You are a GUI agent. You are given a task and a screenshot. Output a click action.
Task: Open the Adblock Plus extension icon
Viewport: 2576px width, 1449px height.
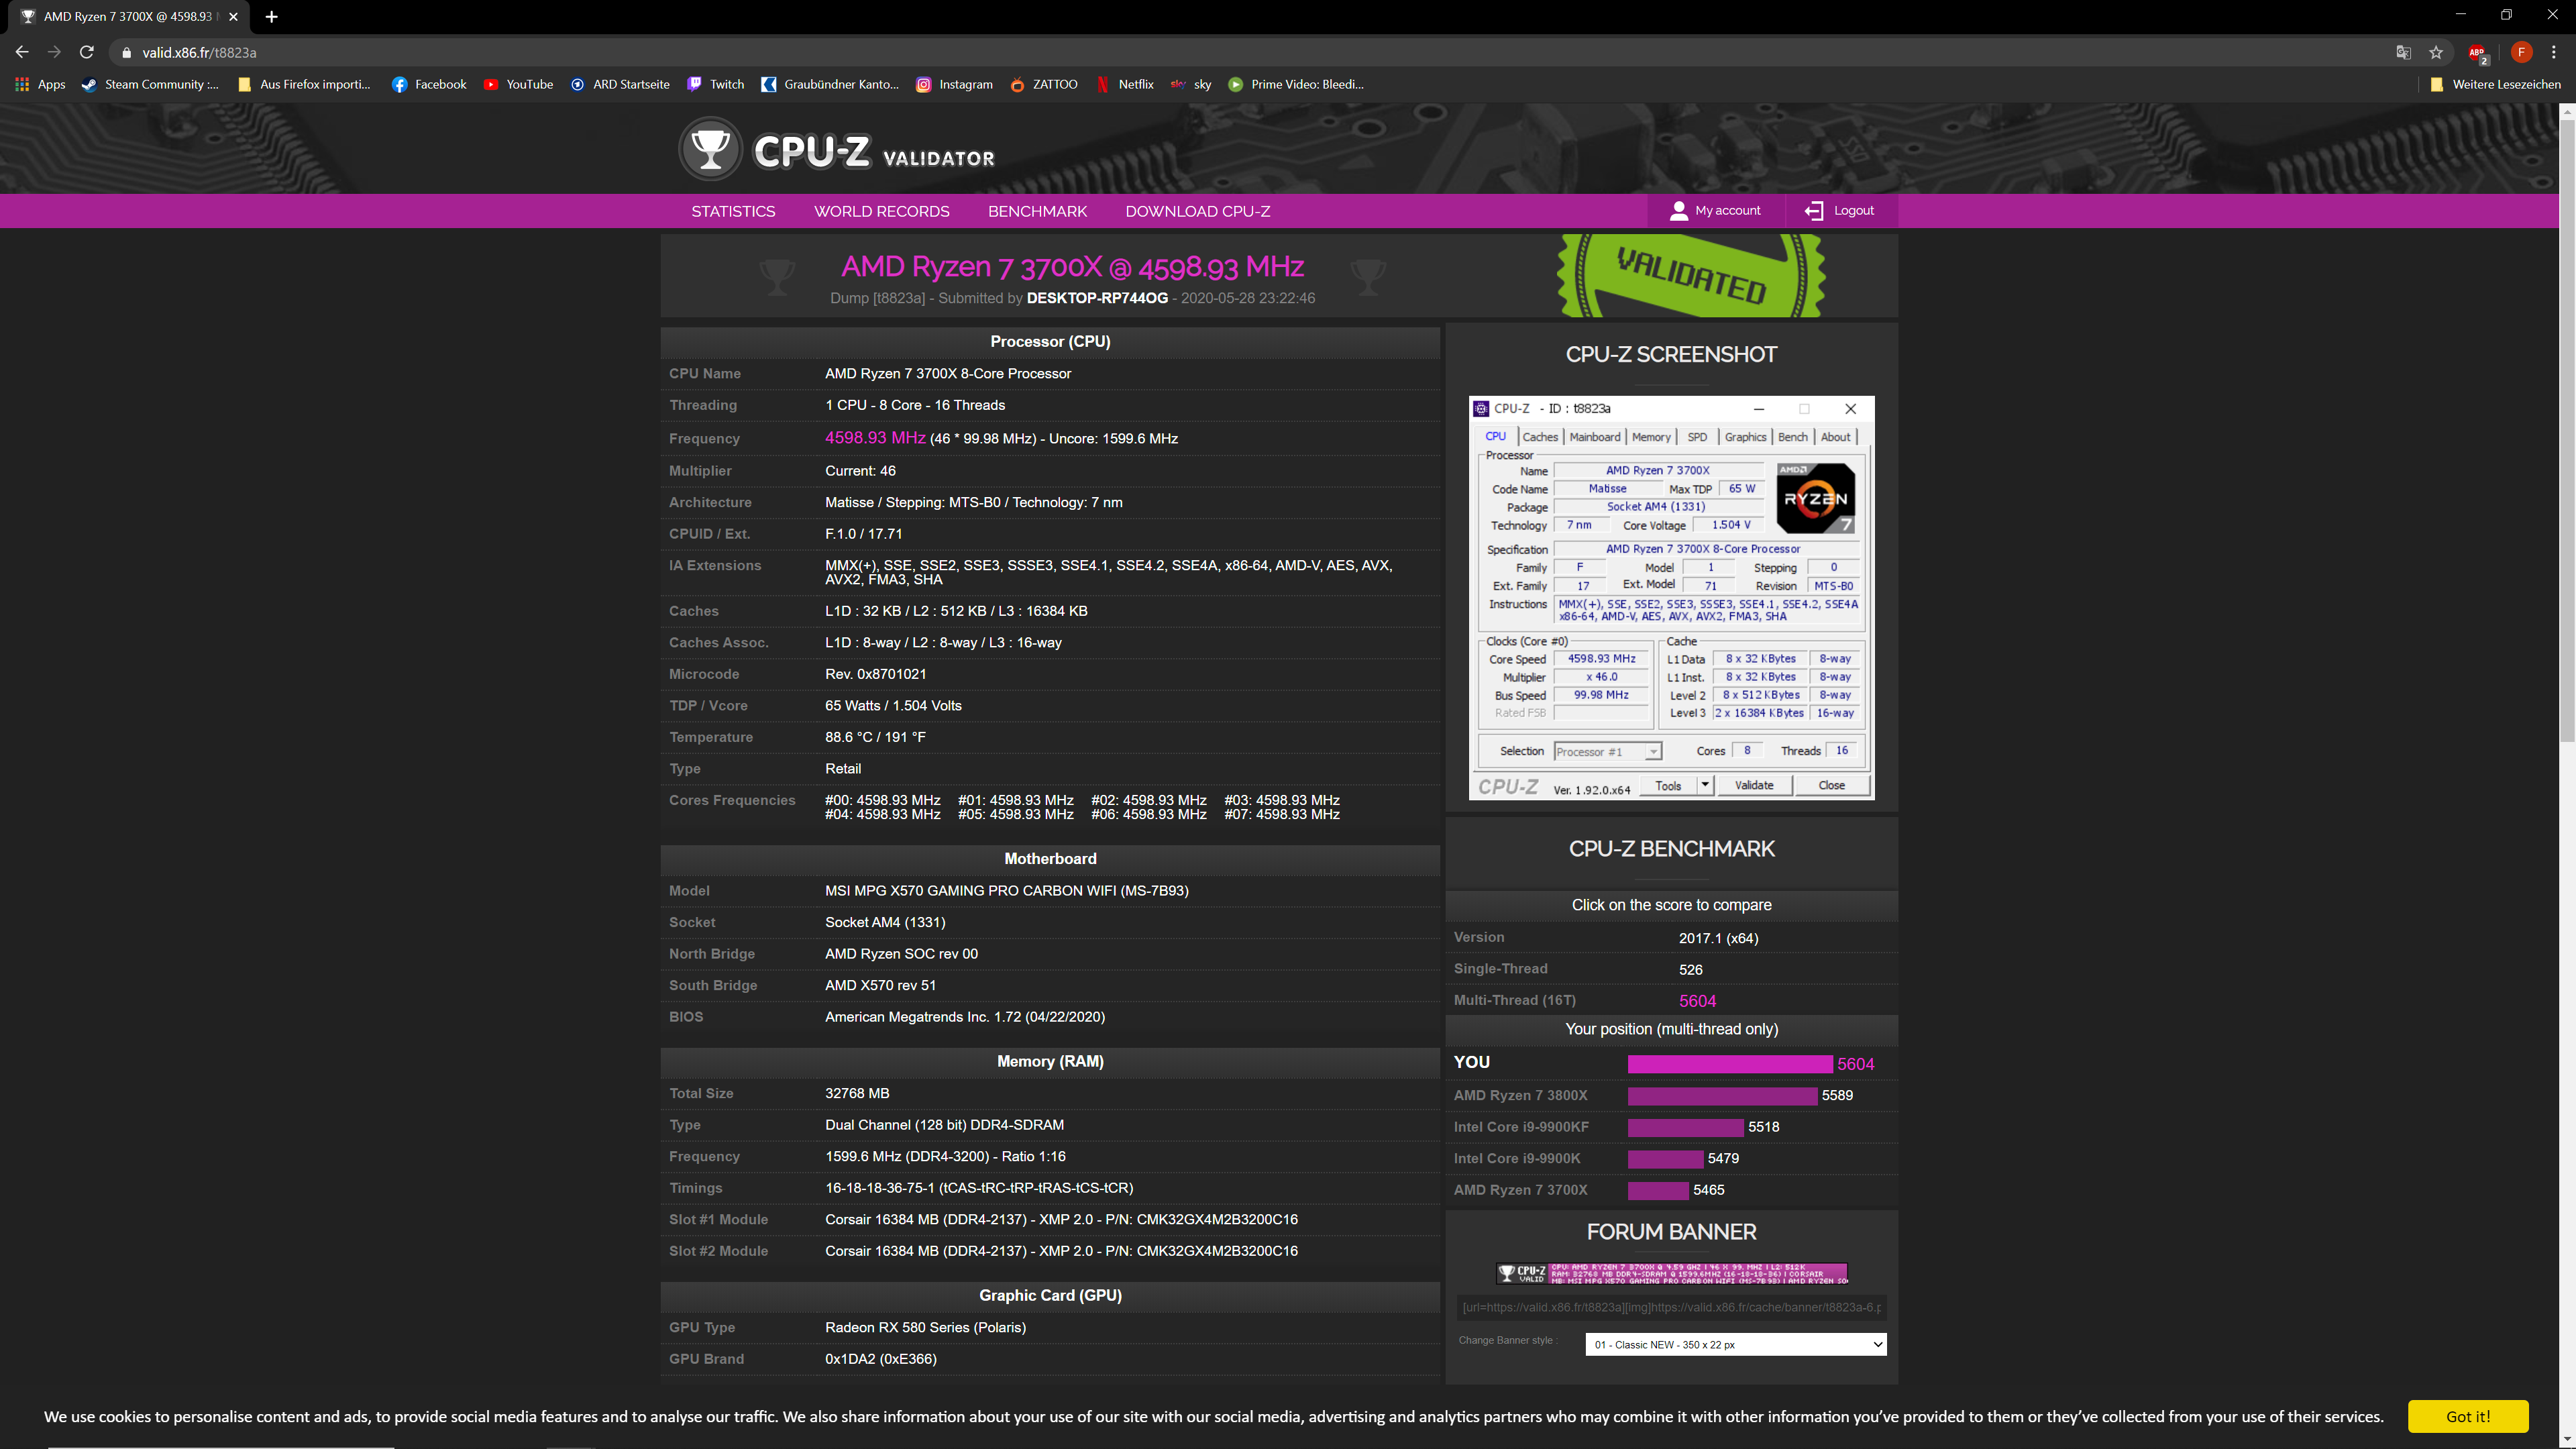pyautogui.click(x=2477, y=53)
